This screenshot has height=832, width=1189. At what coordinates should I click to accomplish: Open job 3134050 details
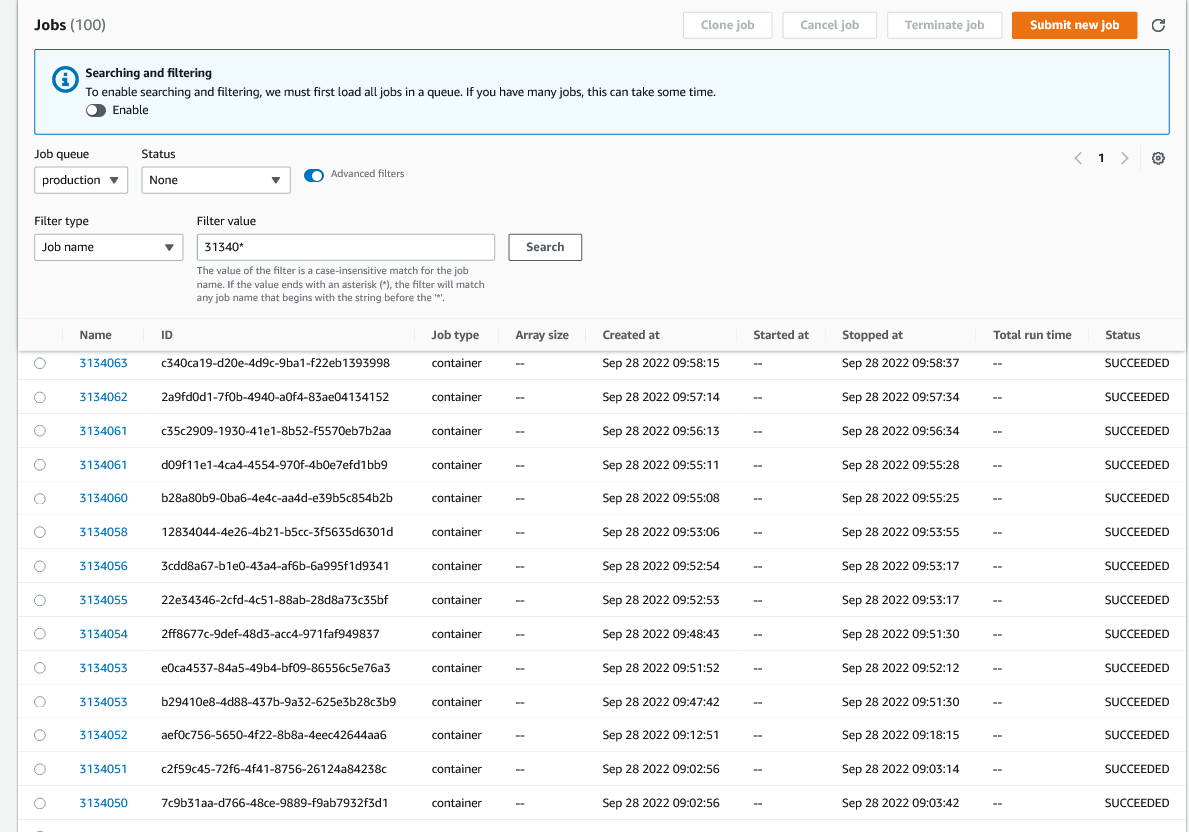103,802
